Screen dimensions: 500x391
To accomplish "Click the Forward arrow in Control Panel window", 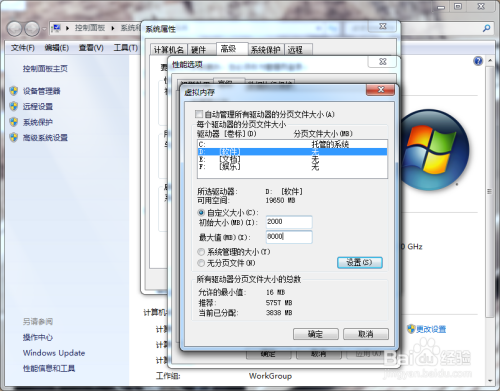I will (x=32, y=29).
